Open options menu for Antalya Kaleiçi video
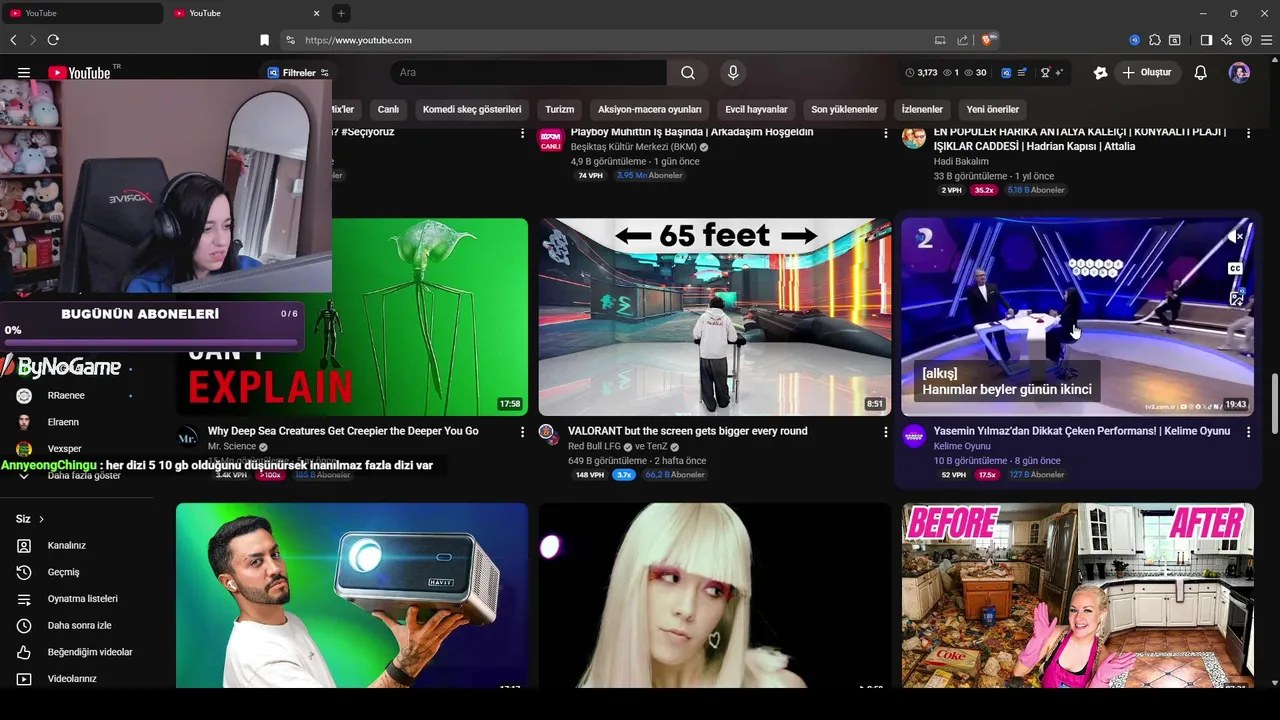The image size is (1280, 720). coord(1248,133)
